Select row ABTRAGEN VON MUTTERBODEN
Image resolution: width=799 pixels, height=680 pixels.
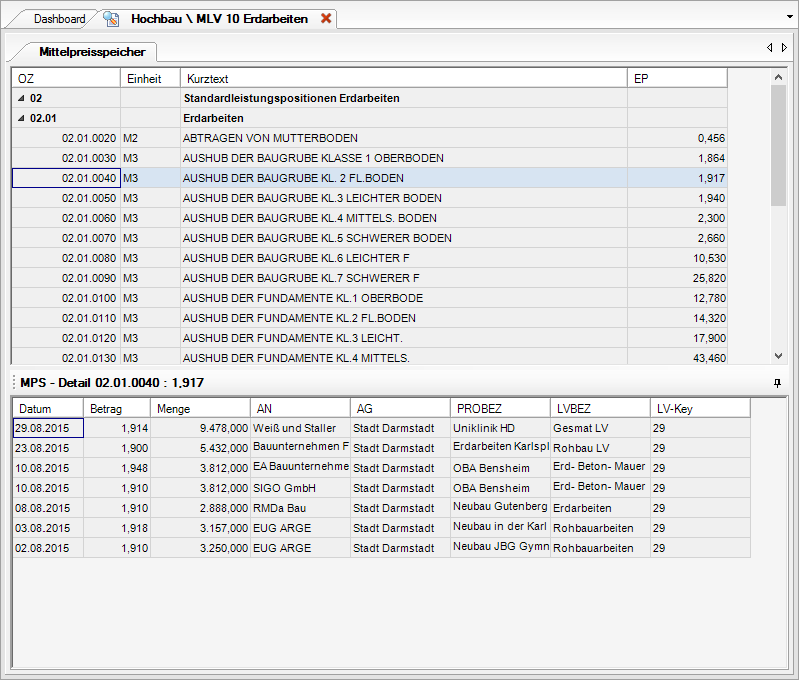coord(369,138)
